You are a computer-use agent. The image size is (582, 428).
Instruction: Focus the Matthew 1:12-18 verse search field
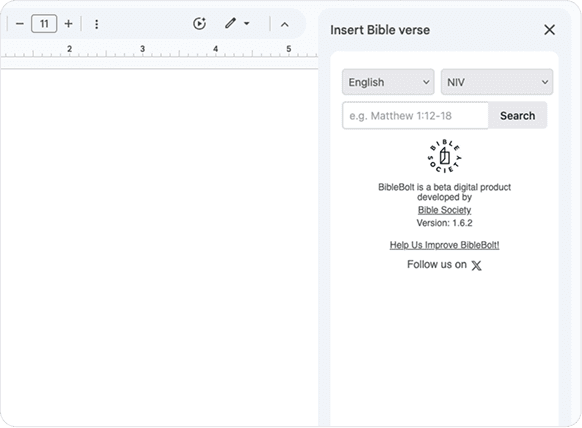click(415, 116)
